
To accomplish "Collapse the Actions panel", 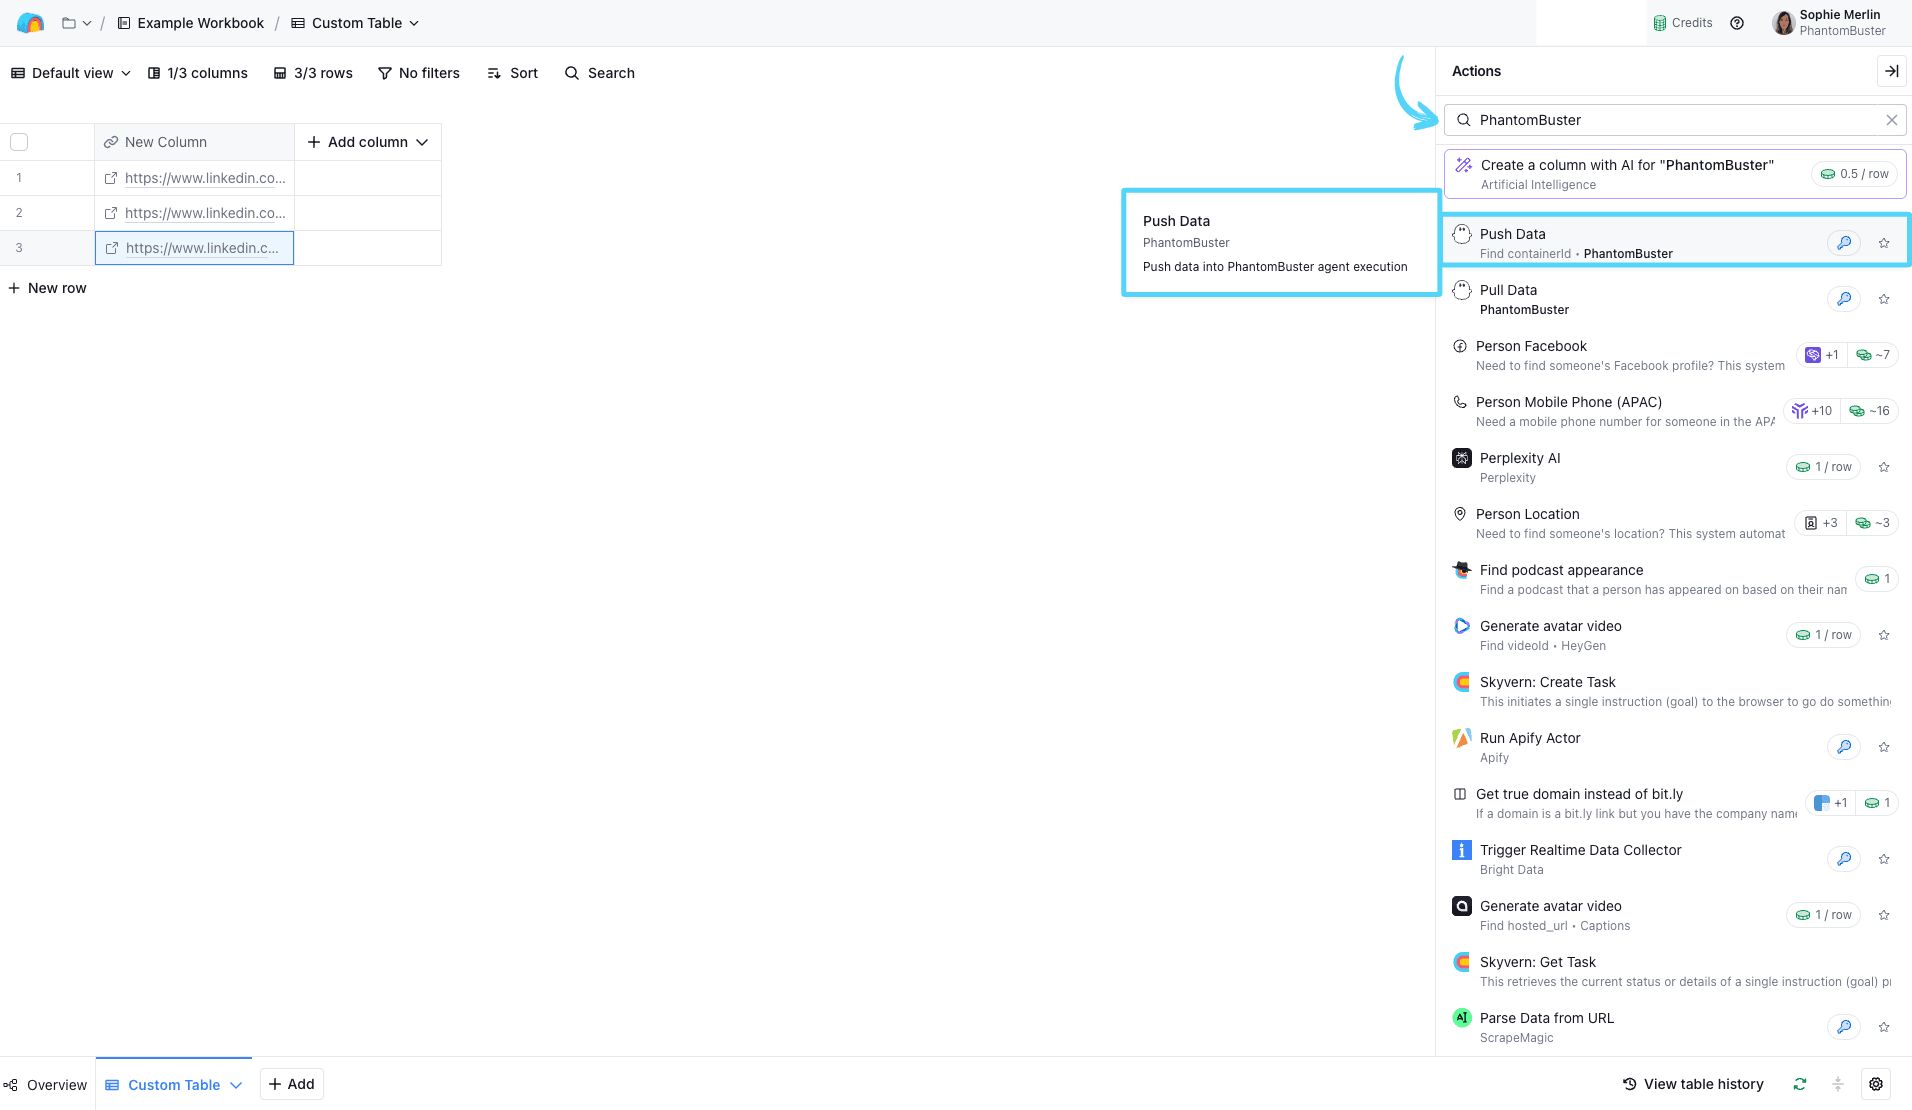I will click(1891, 71).
